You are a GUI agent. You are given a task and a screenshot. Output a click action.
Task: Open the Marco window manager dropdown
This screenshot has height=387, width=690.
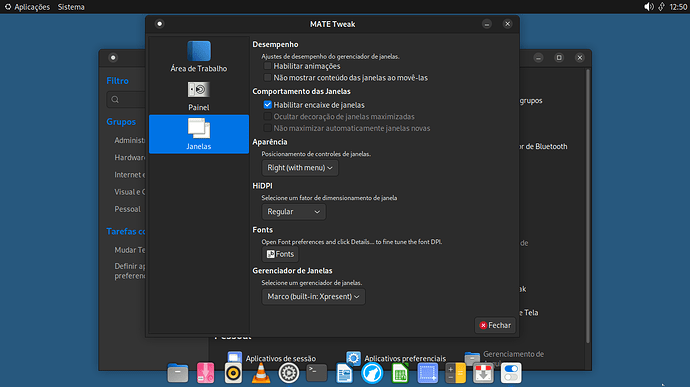click(x=313, y=297)
